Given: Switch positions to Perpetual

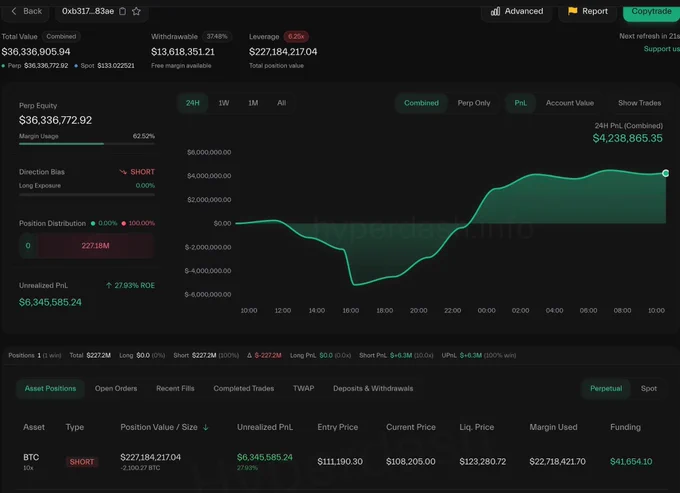Looking at the screenshot, I should point(606,389).
